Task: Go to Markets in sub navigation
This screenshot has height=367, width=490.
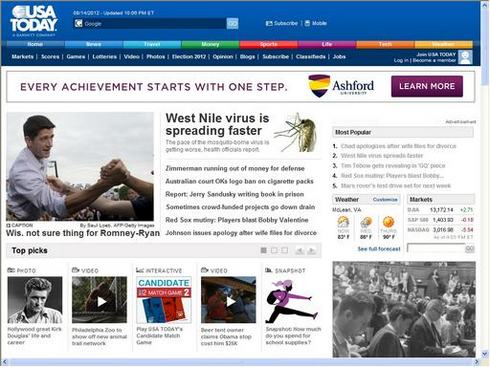Action: pos(22,57)
